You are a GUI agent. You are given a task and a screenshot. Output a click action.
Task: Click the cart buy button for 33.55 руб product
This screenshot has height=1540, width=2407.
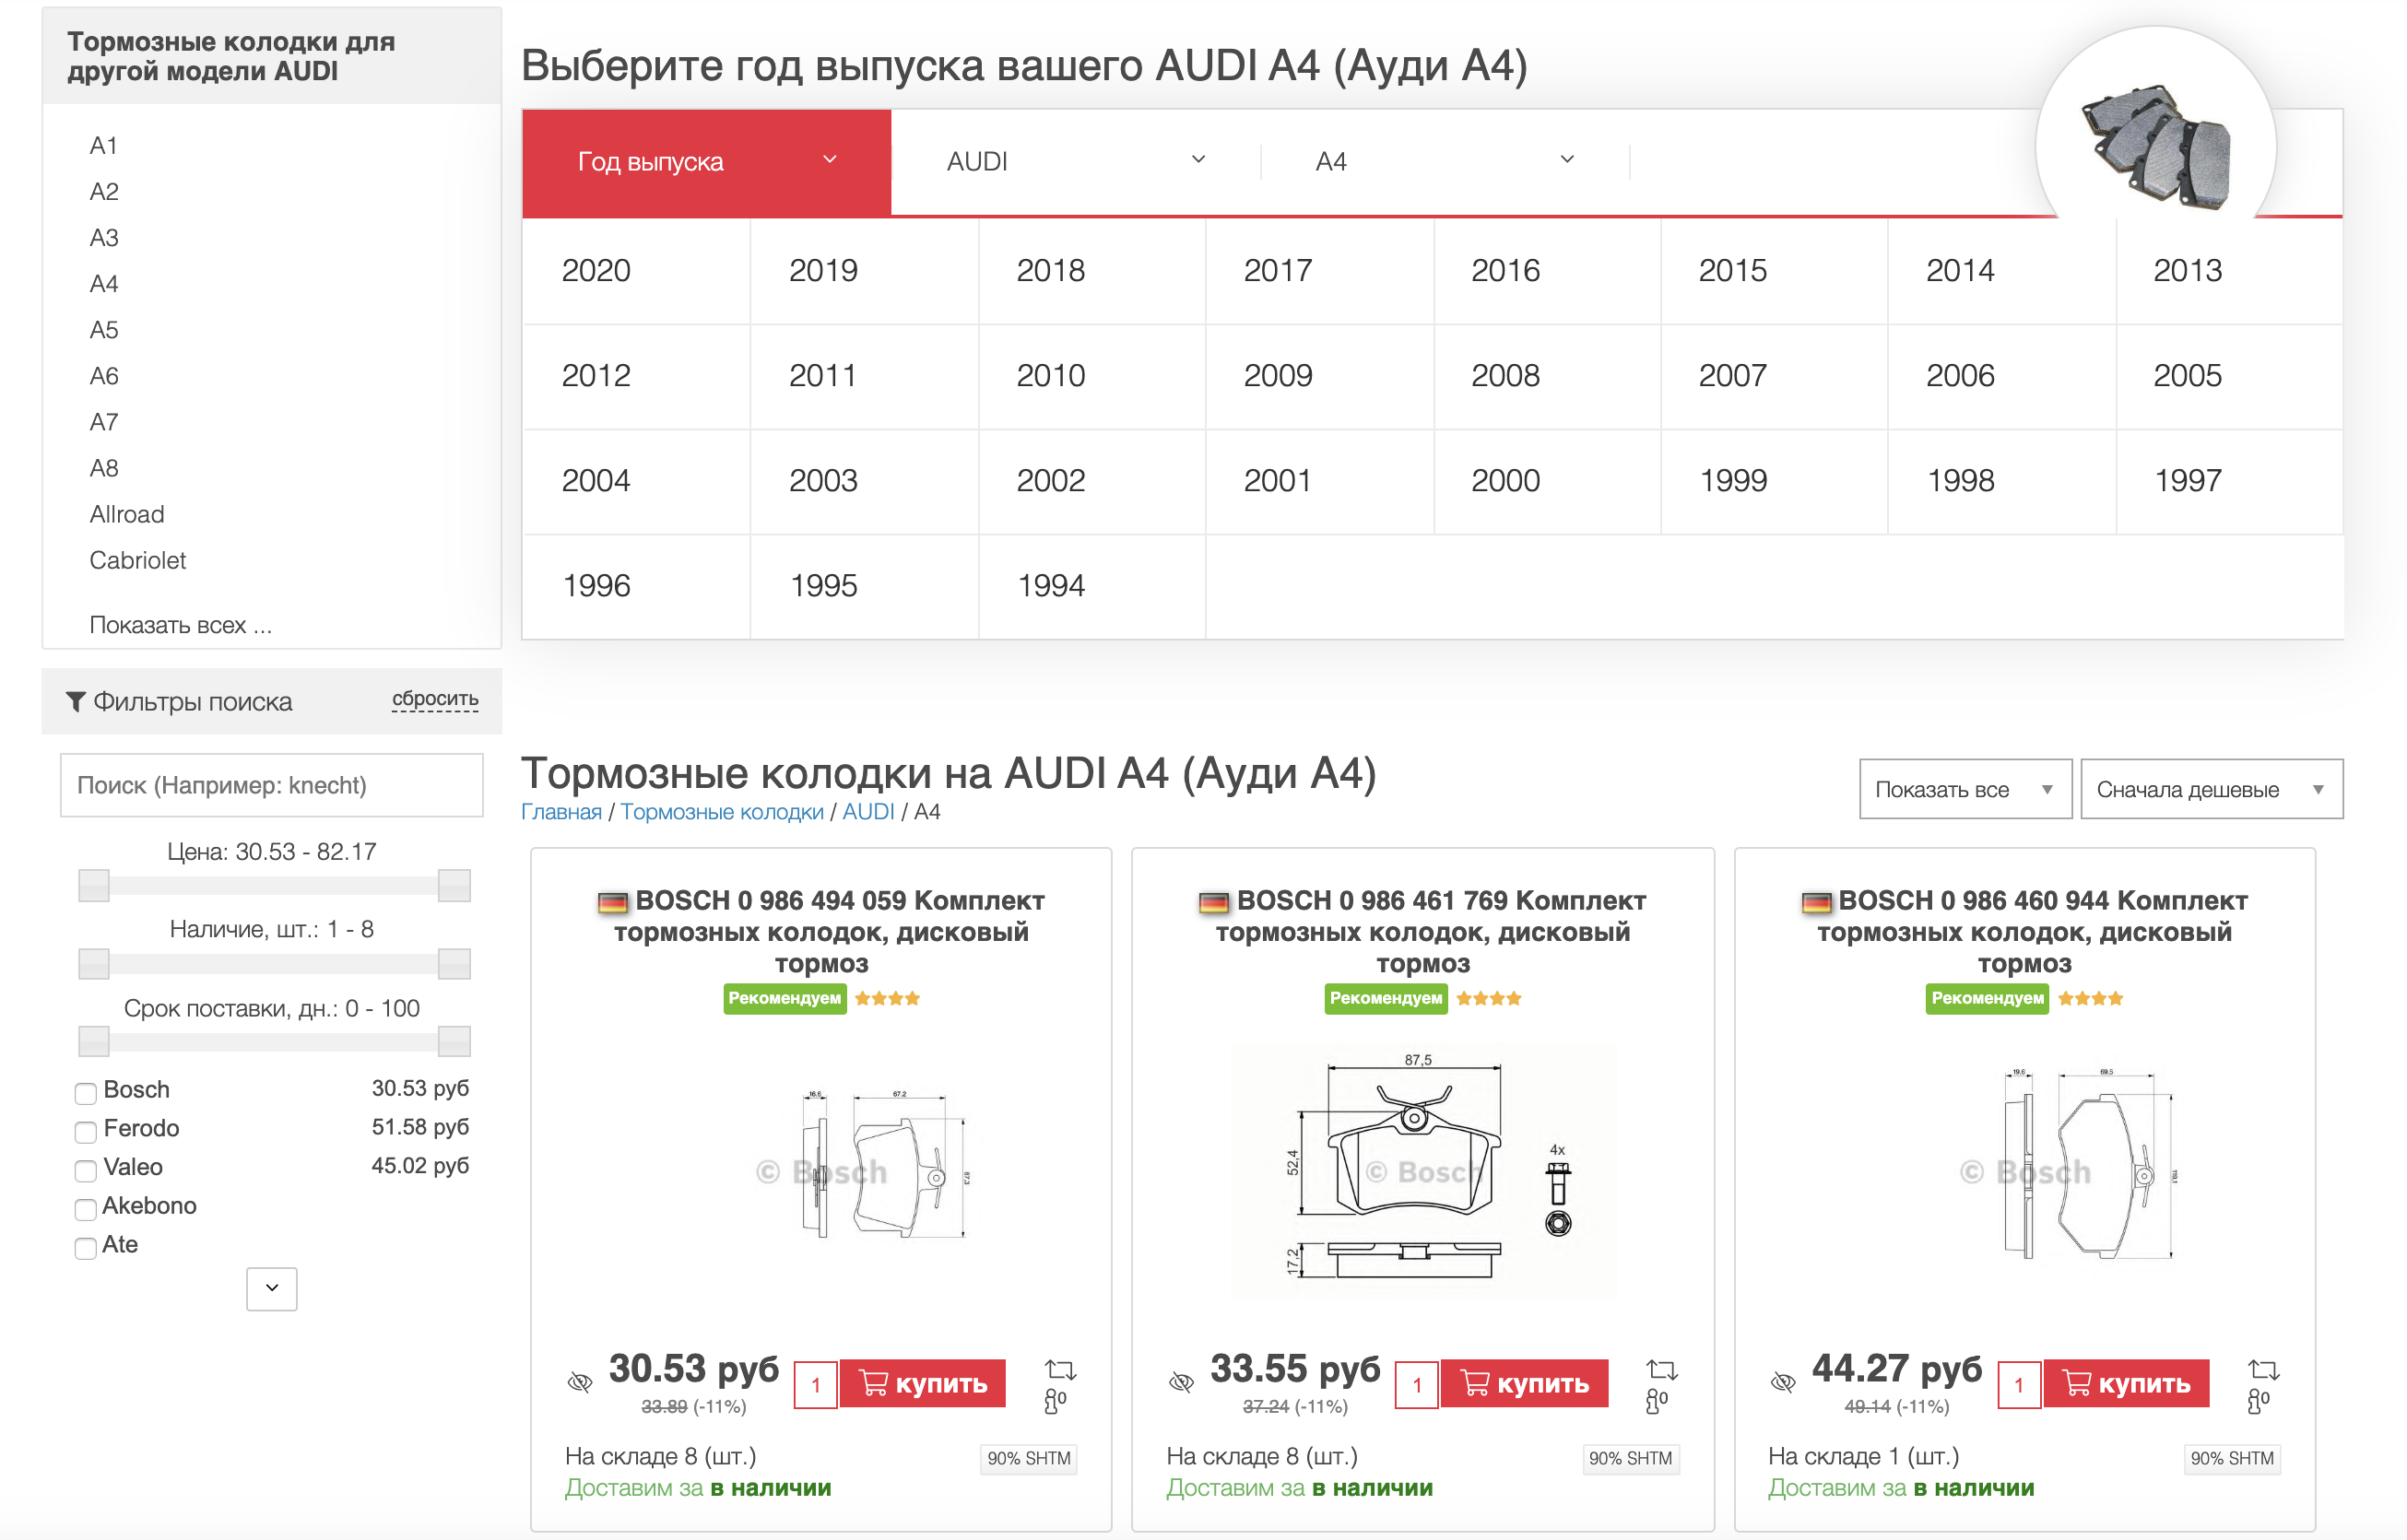[1524, 1383]
